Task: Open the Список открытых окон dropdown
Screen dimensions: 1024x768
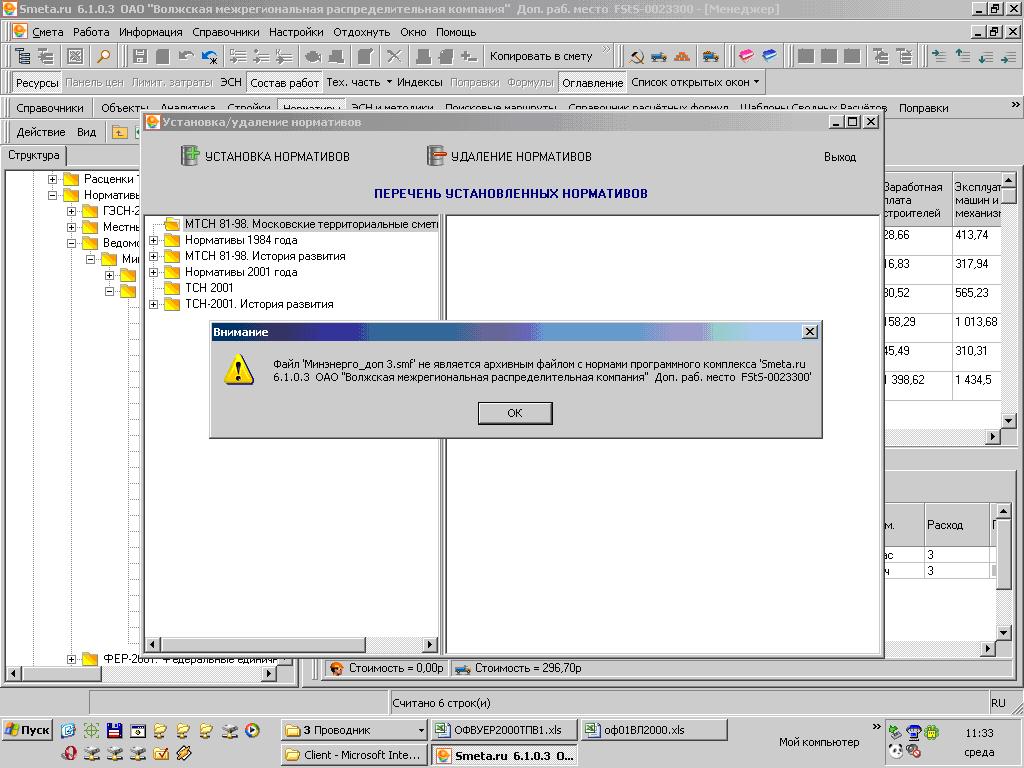Action: click(695, 83)
